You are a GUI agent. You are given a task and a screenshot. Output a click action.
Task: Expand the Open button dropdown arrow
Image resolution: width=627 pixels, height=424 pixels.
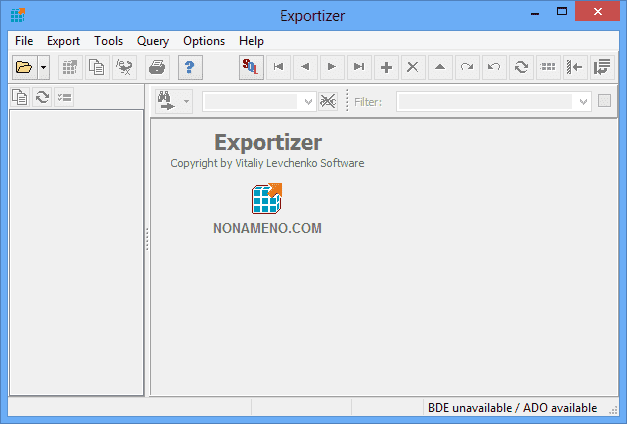click(x=43, y=67)
